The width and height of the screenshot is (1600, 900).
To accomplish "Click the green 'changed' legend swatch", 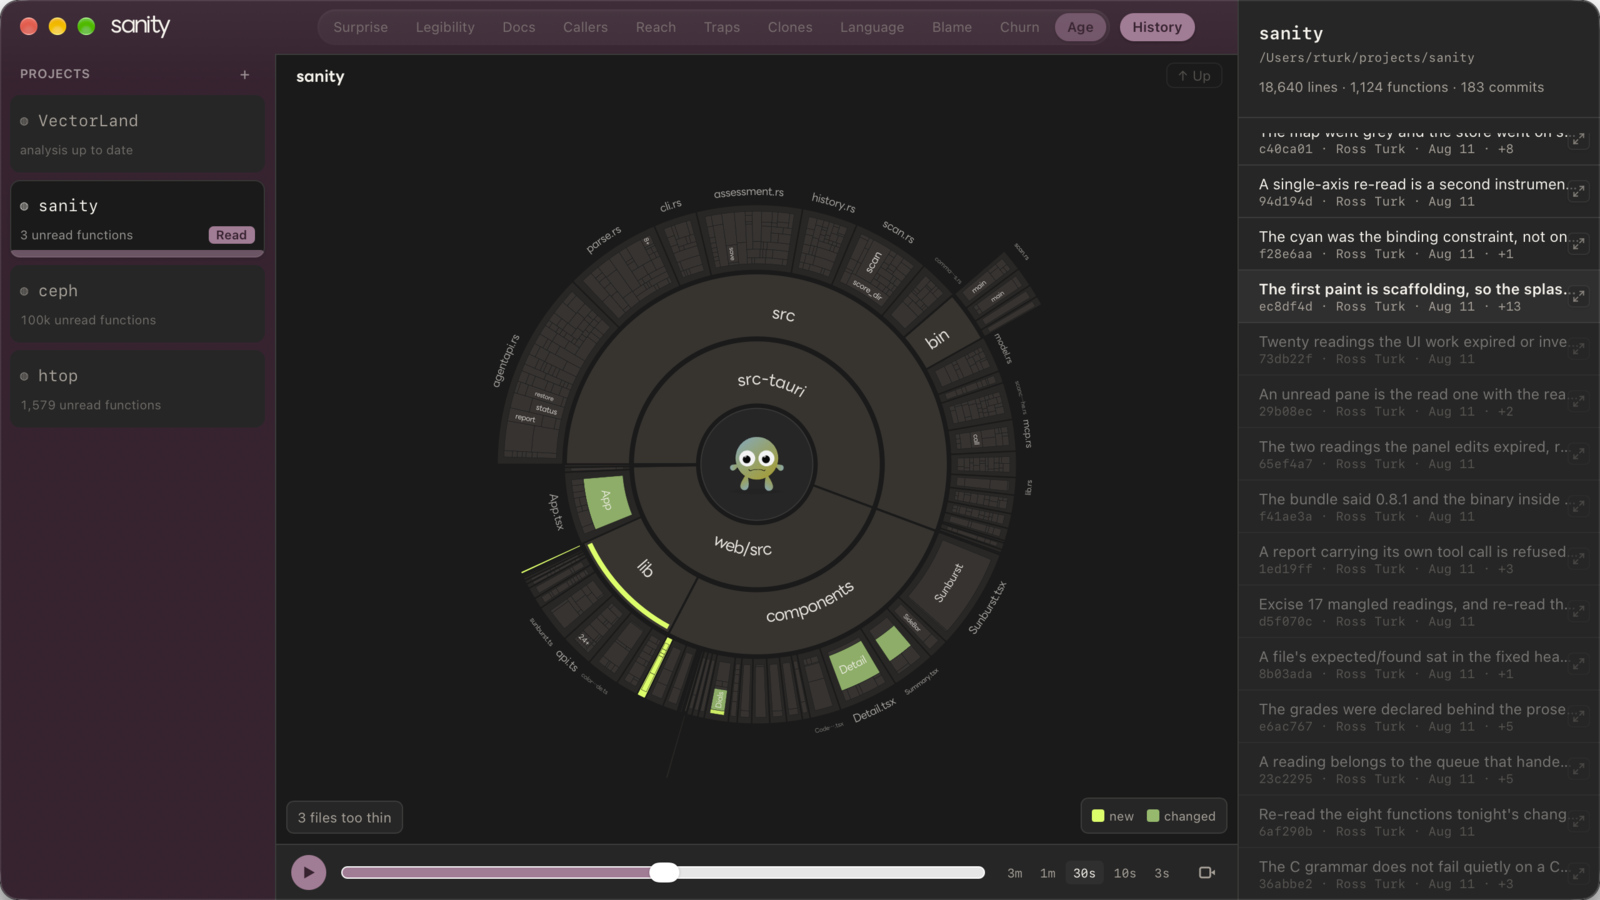I will coord(1153,816).
